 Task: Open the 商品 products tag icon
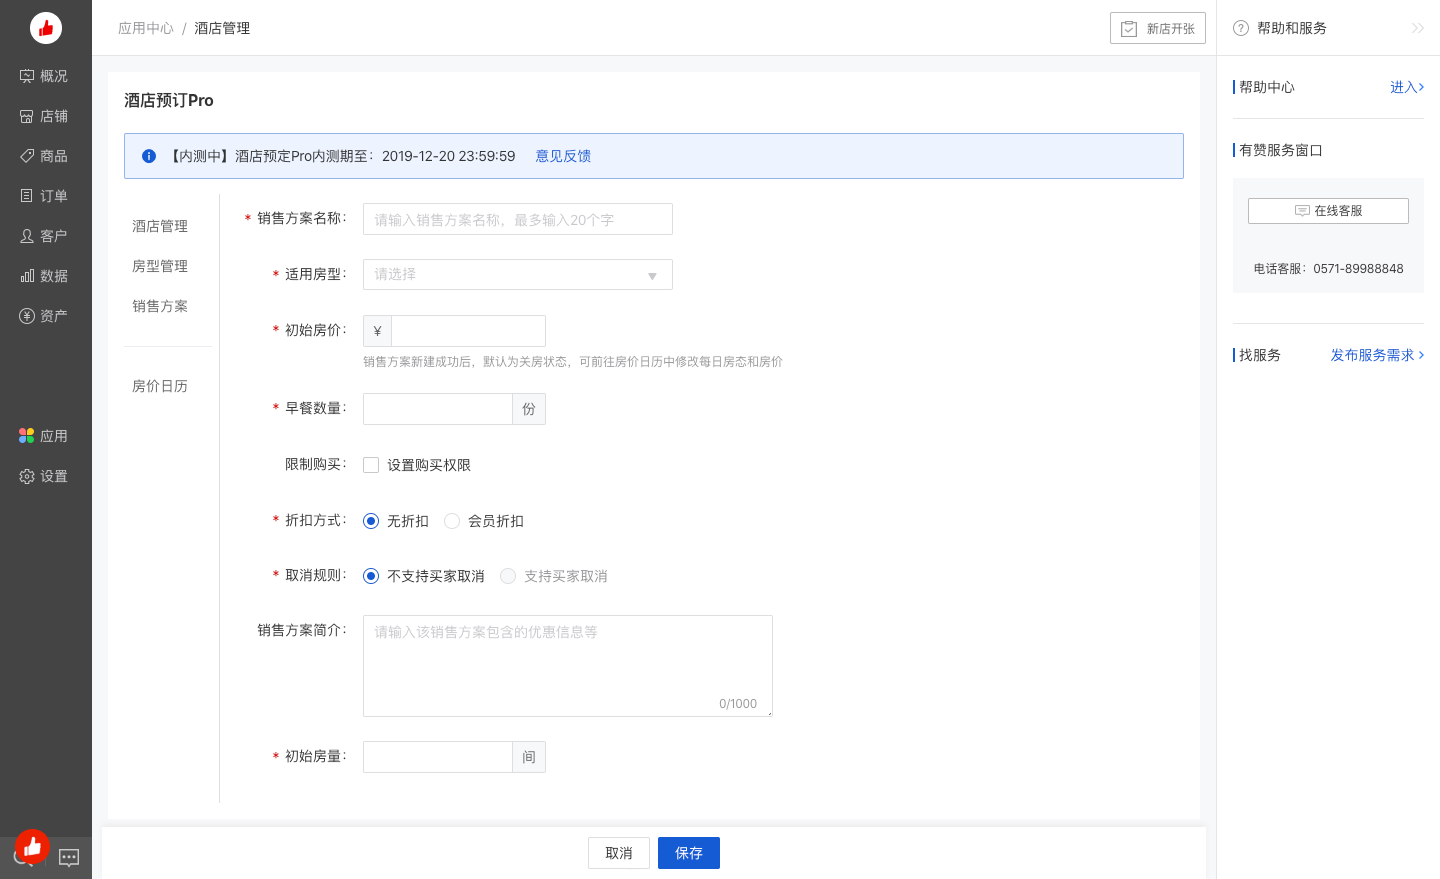[x=27, y=156]
